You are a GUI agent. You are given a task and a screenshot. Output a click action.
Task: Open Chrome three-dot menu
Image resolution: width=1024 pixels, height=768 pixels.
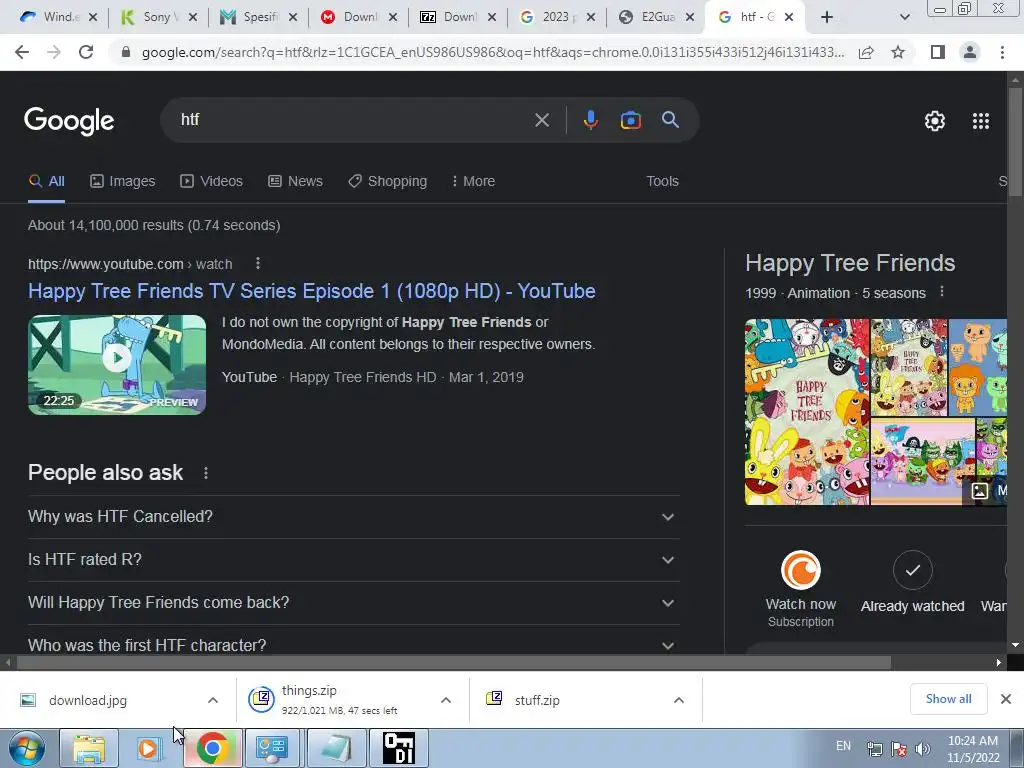point(1002,52)
